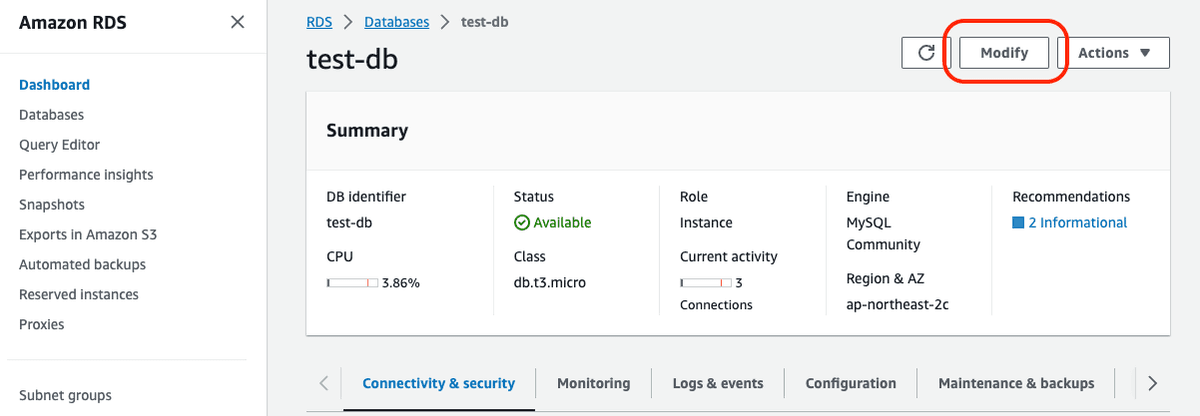Open Databases in the sidebar
The width and height of the screenshot is (1200, 416).
51,115
